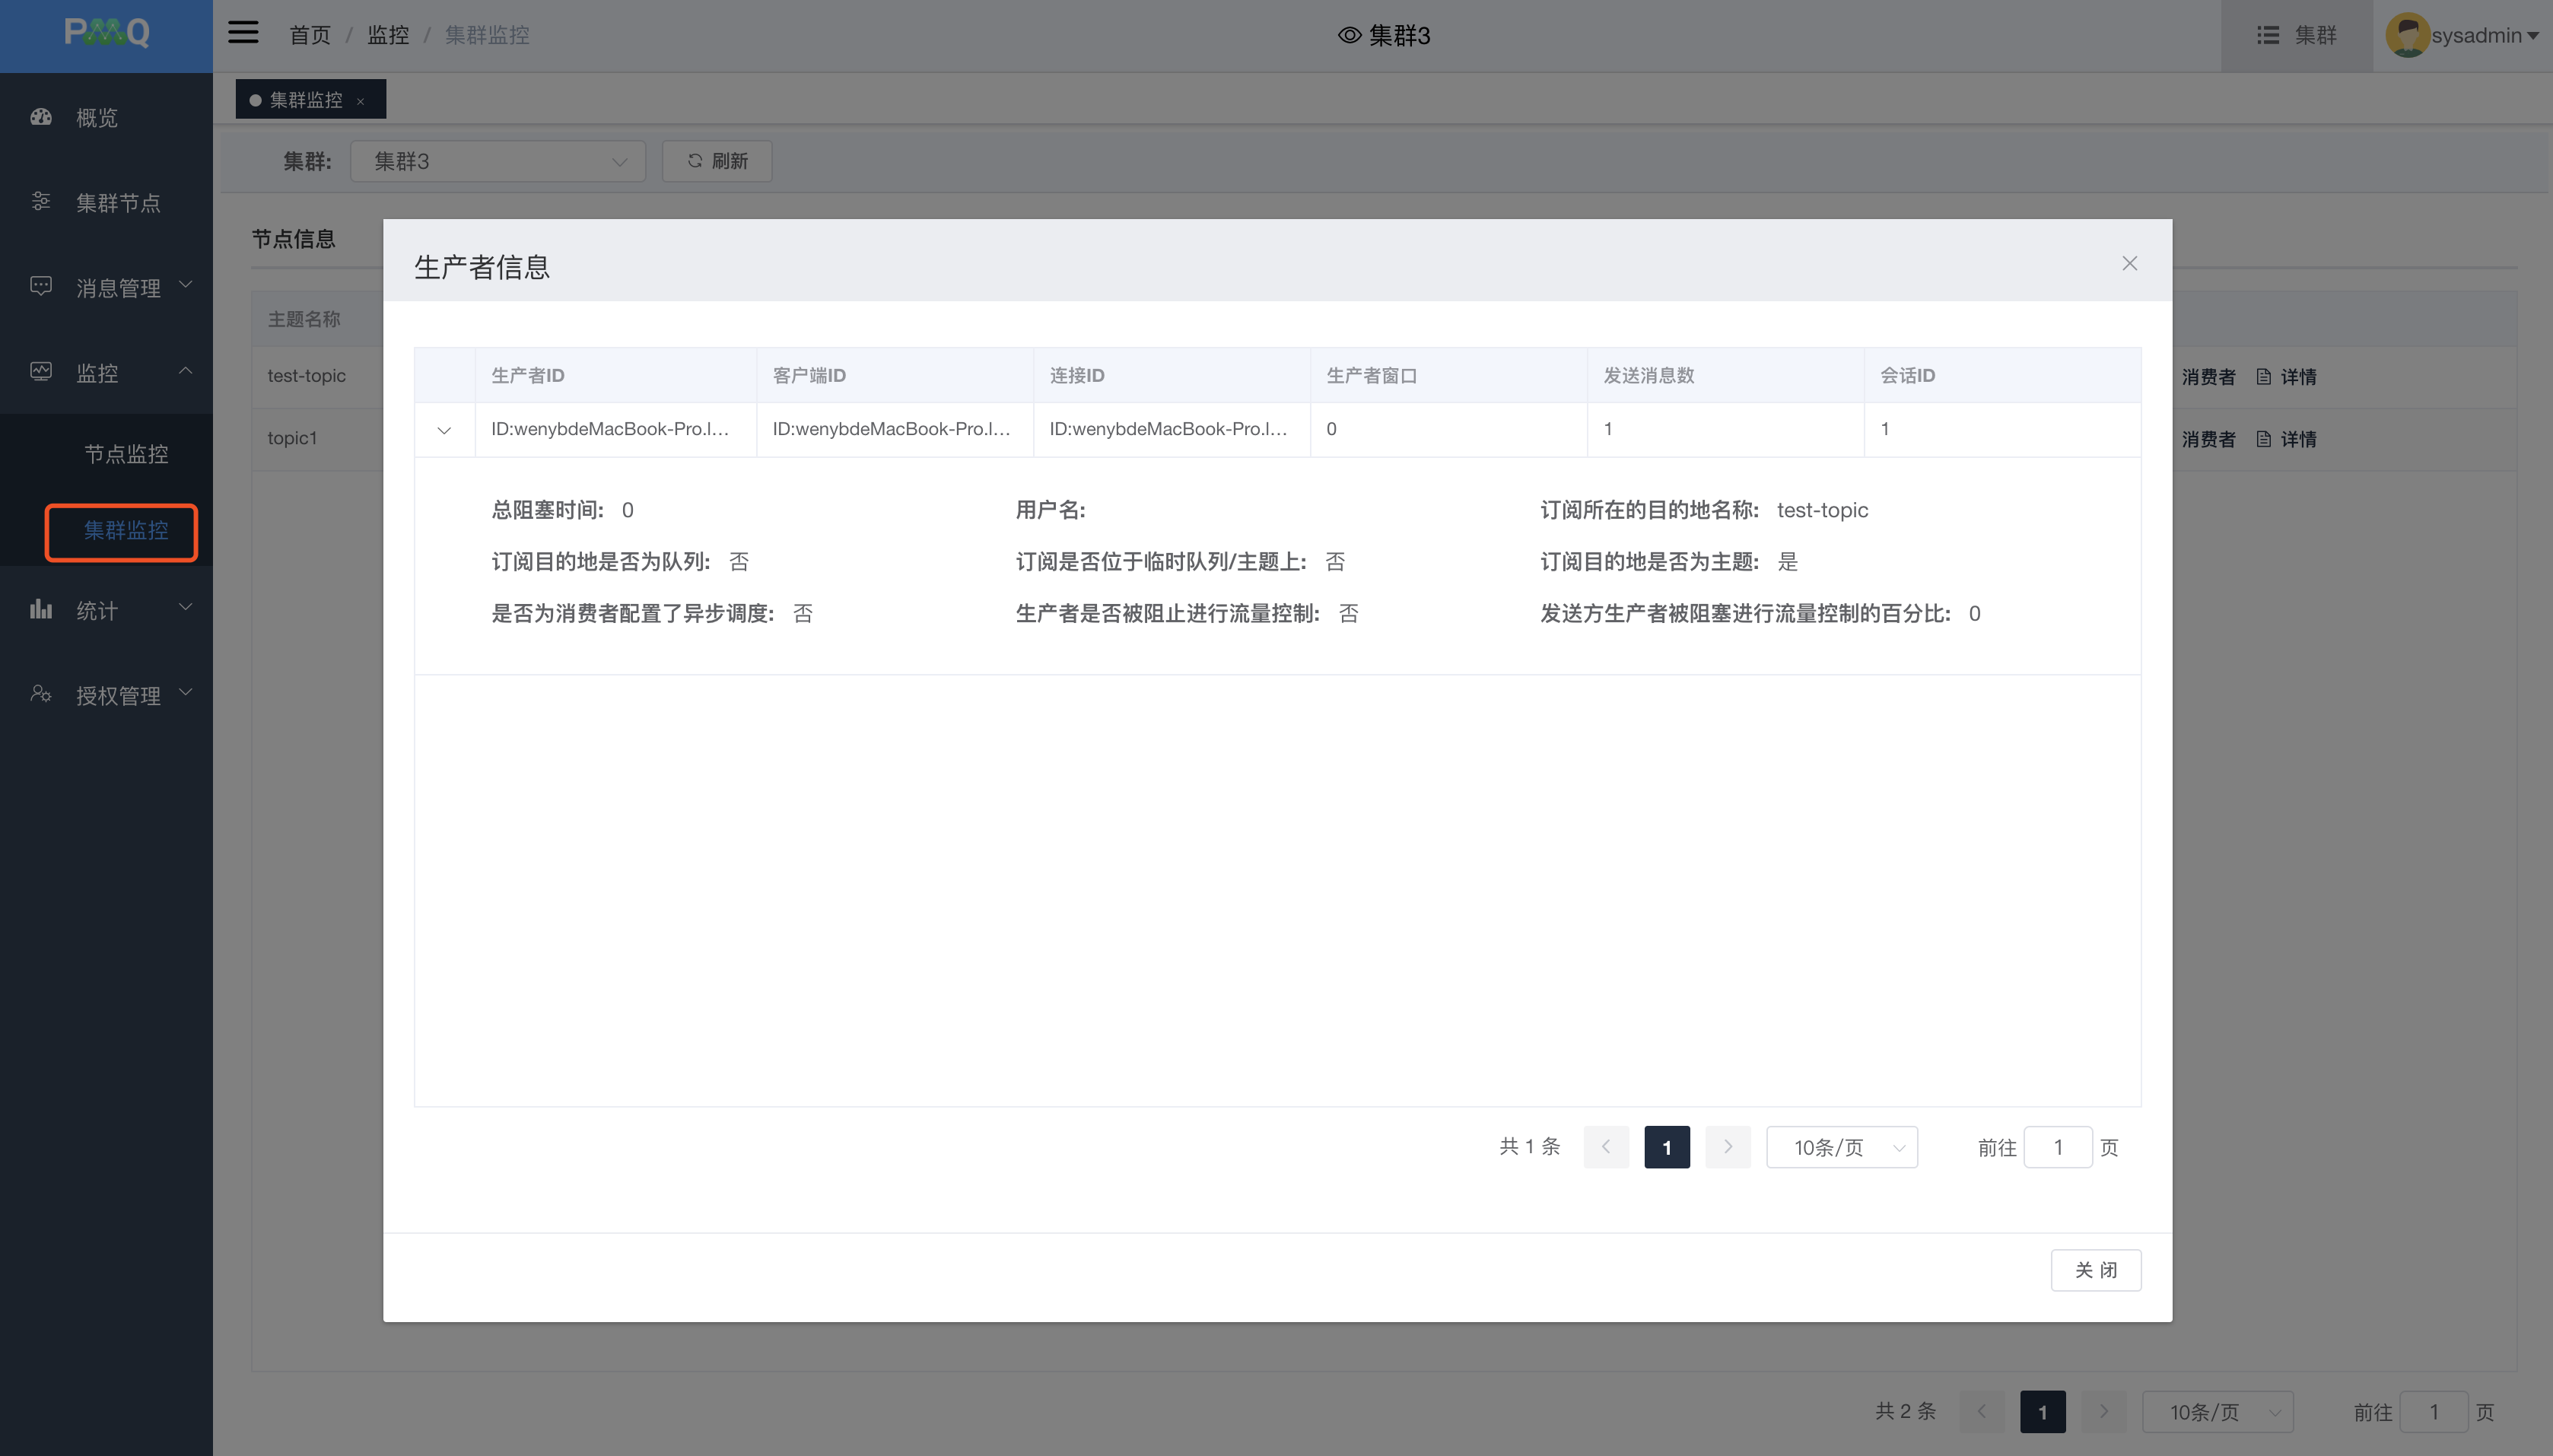The height and width of the screenshot is (1456, 2553).
Task: Go to next page arrow in dialog
Action: [x=1727, y=1147]
